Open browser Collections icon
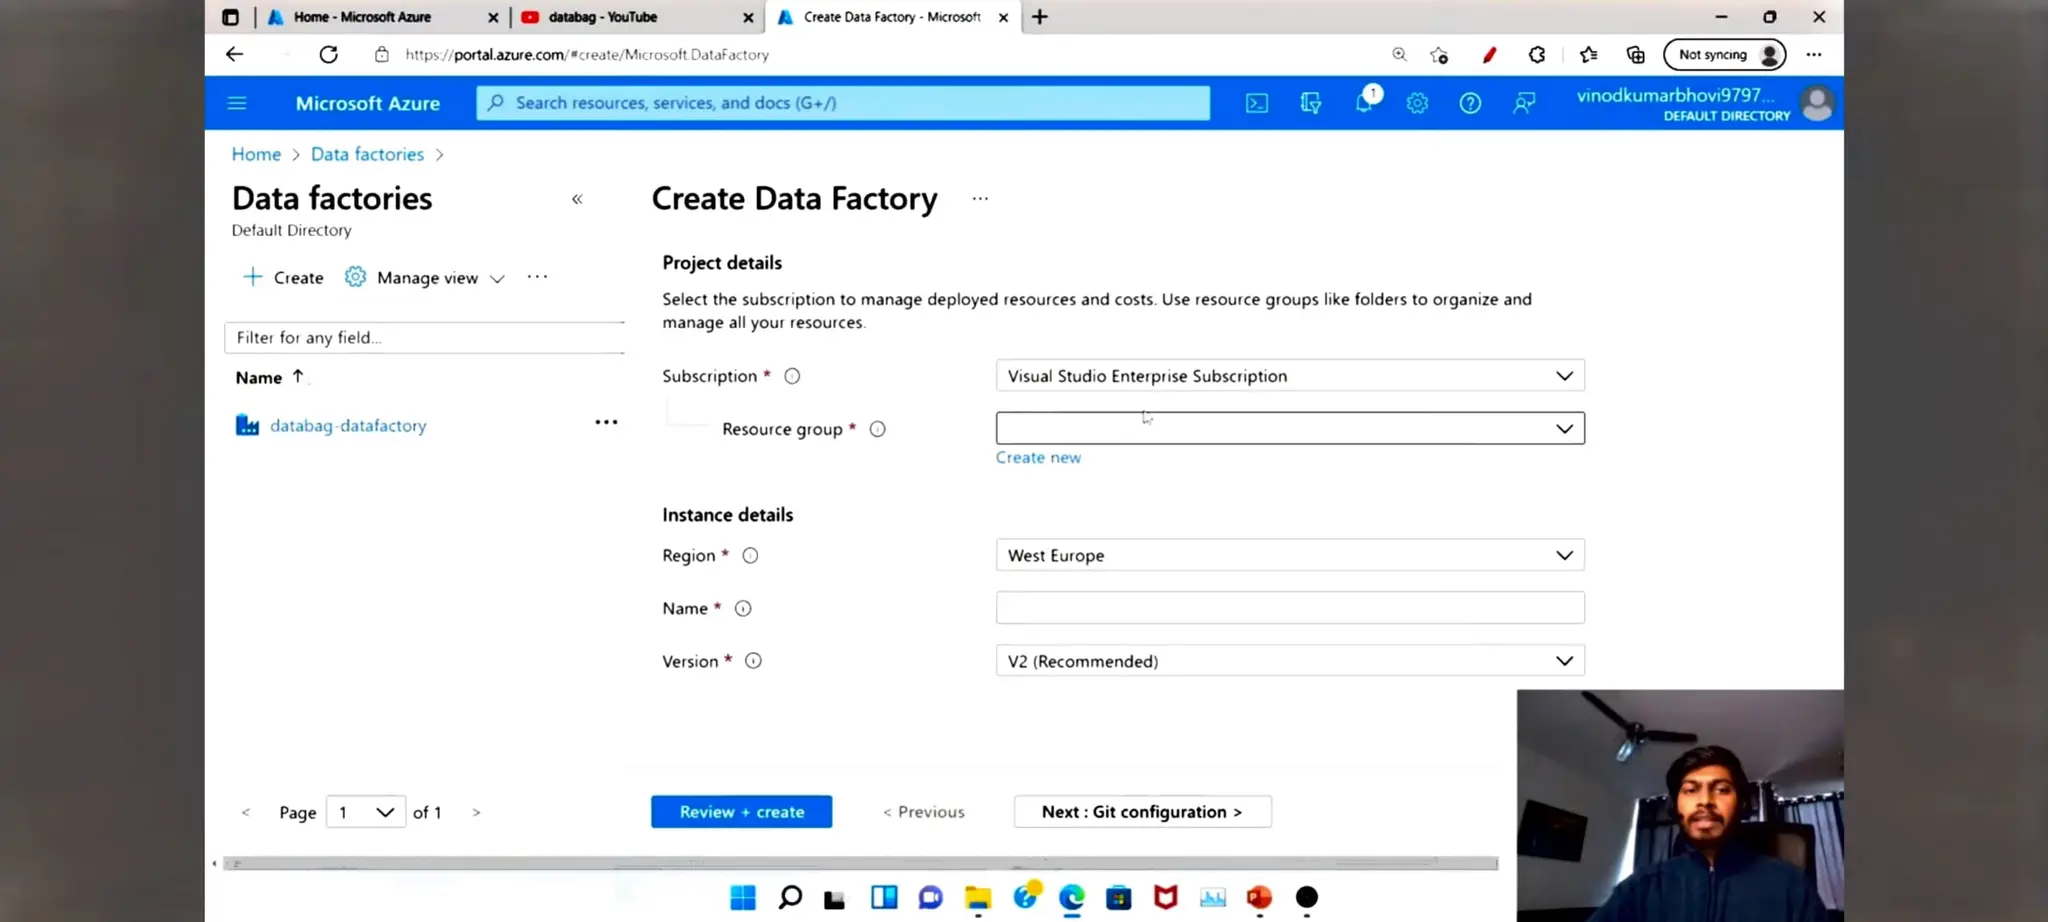This screenshot has height=922, width=2048. point(1636,55)
